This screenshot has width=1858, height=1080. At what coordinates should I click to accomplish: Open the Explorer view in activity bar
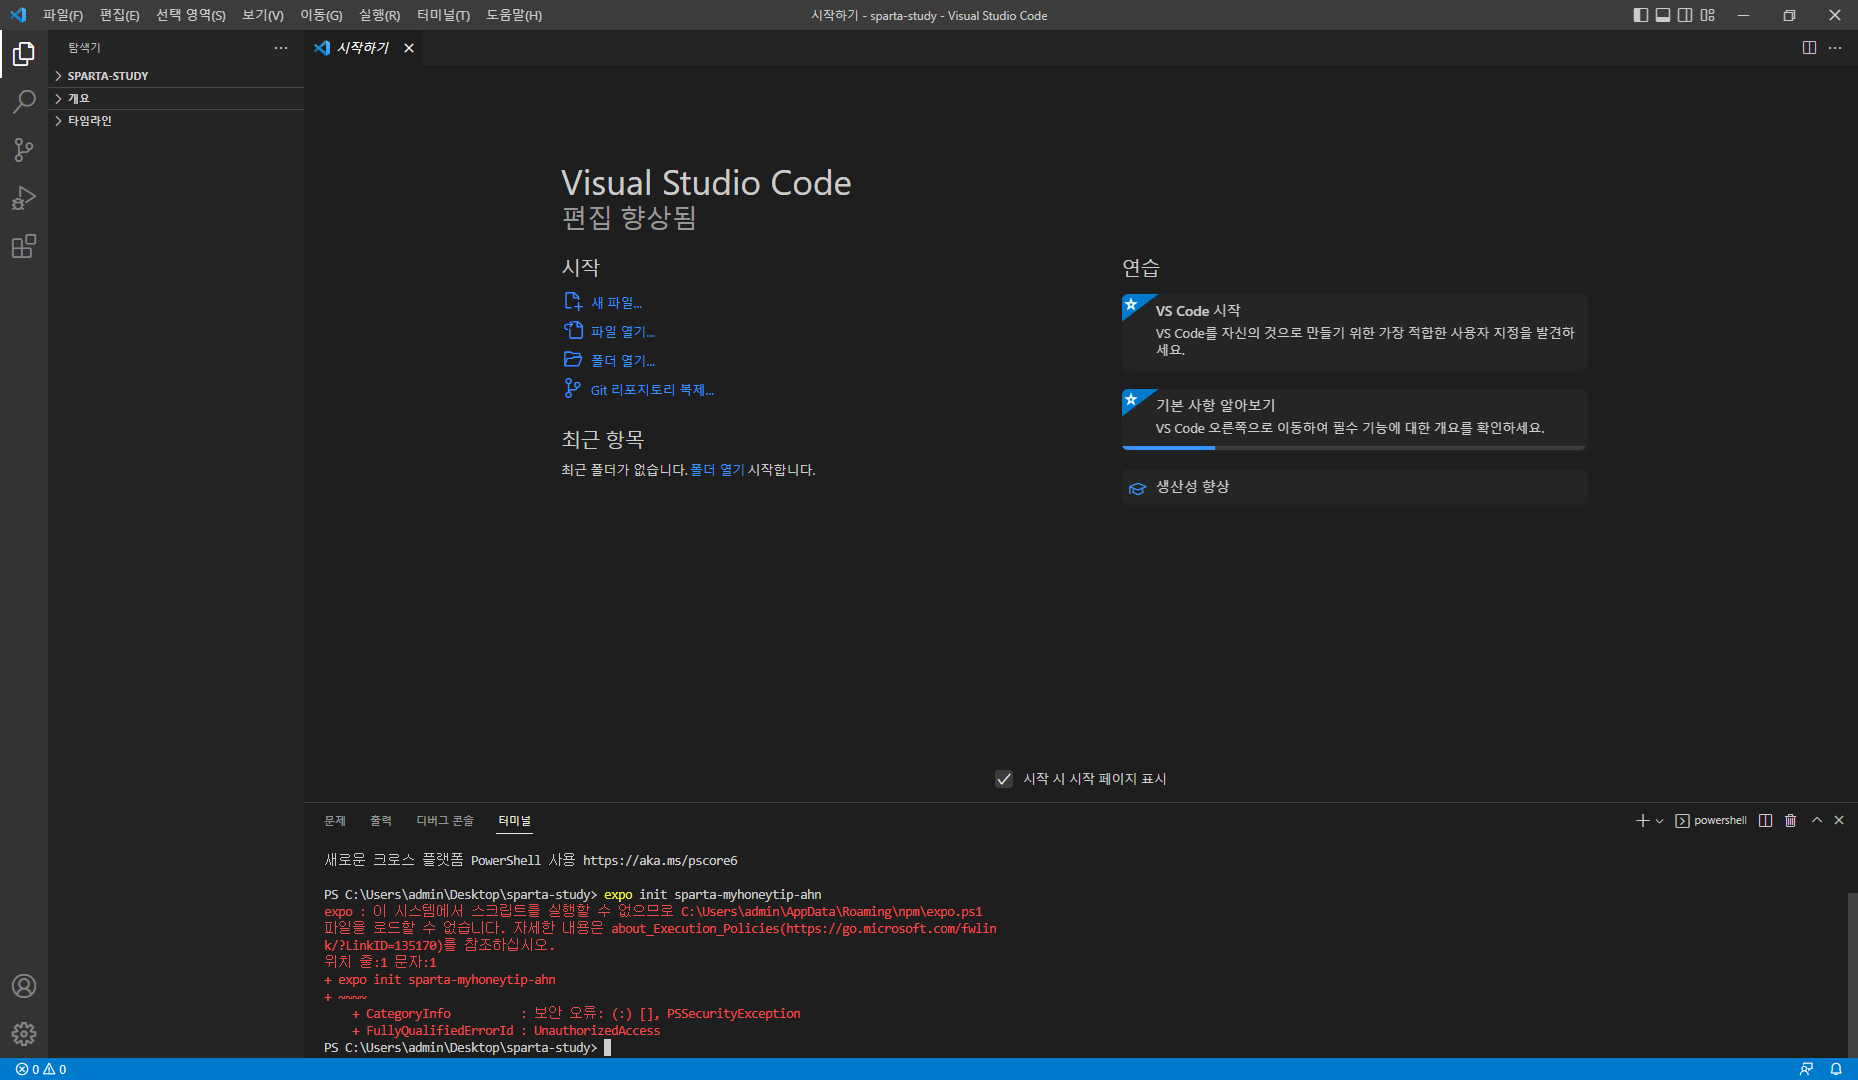[24, 54]
